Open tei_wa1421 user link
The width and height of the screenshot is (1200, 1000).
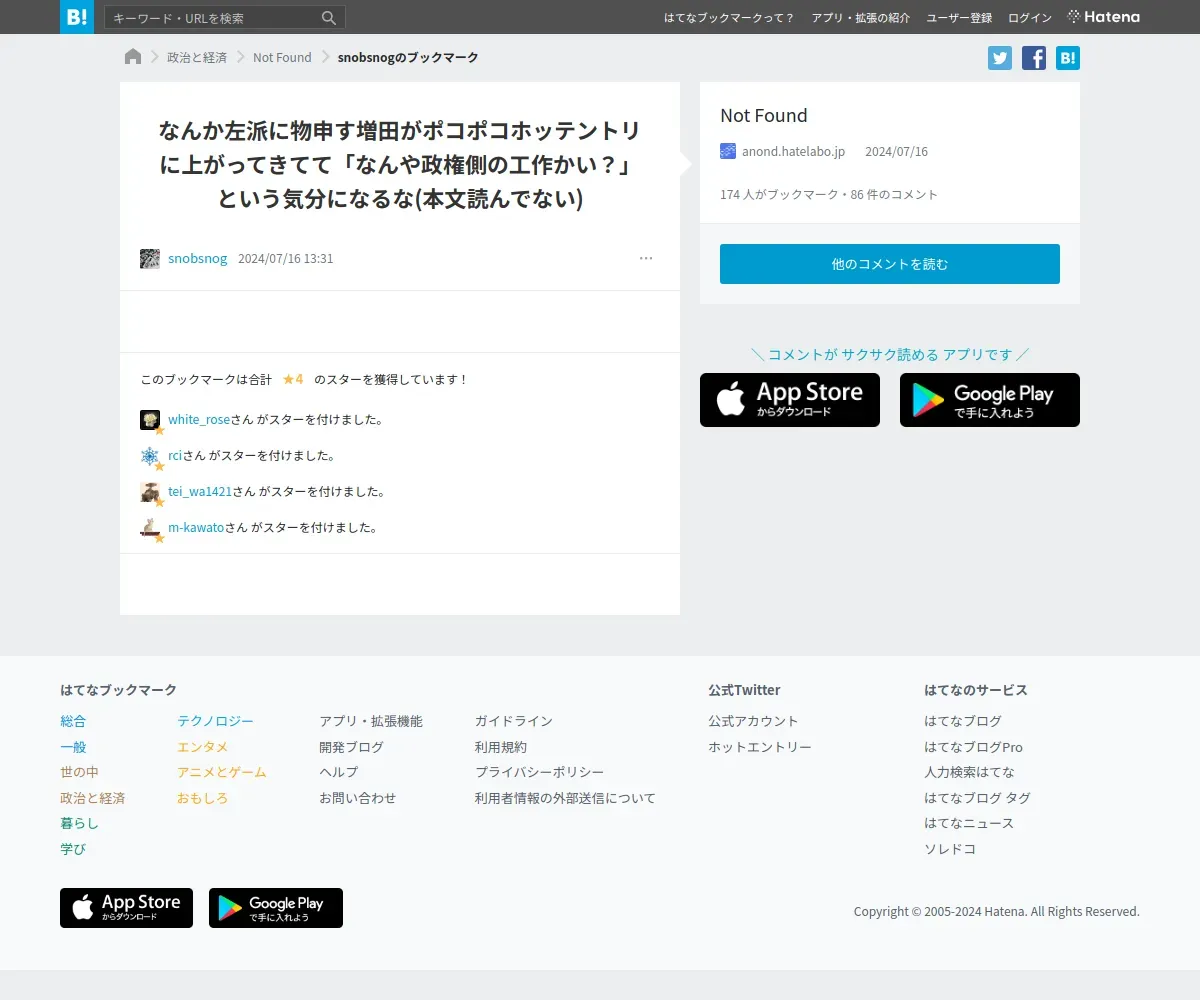click(x=200, y=492)
